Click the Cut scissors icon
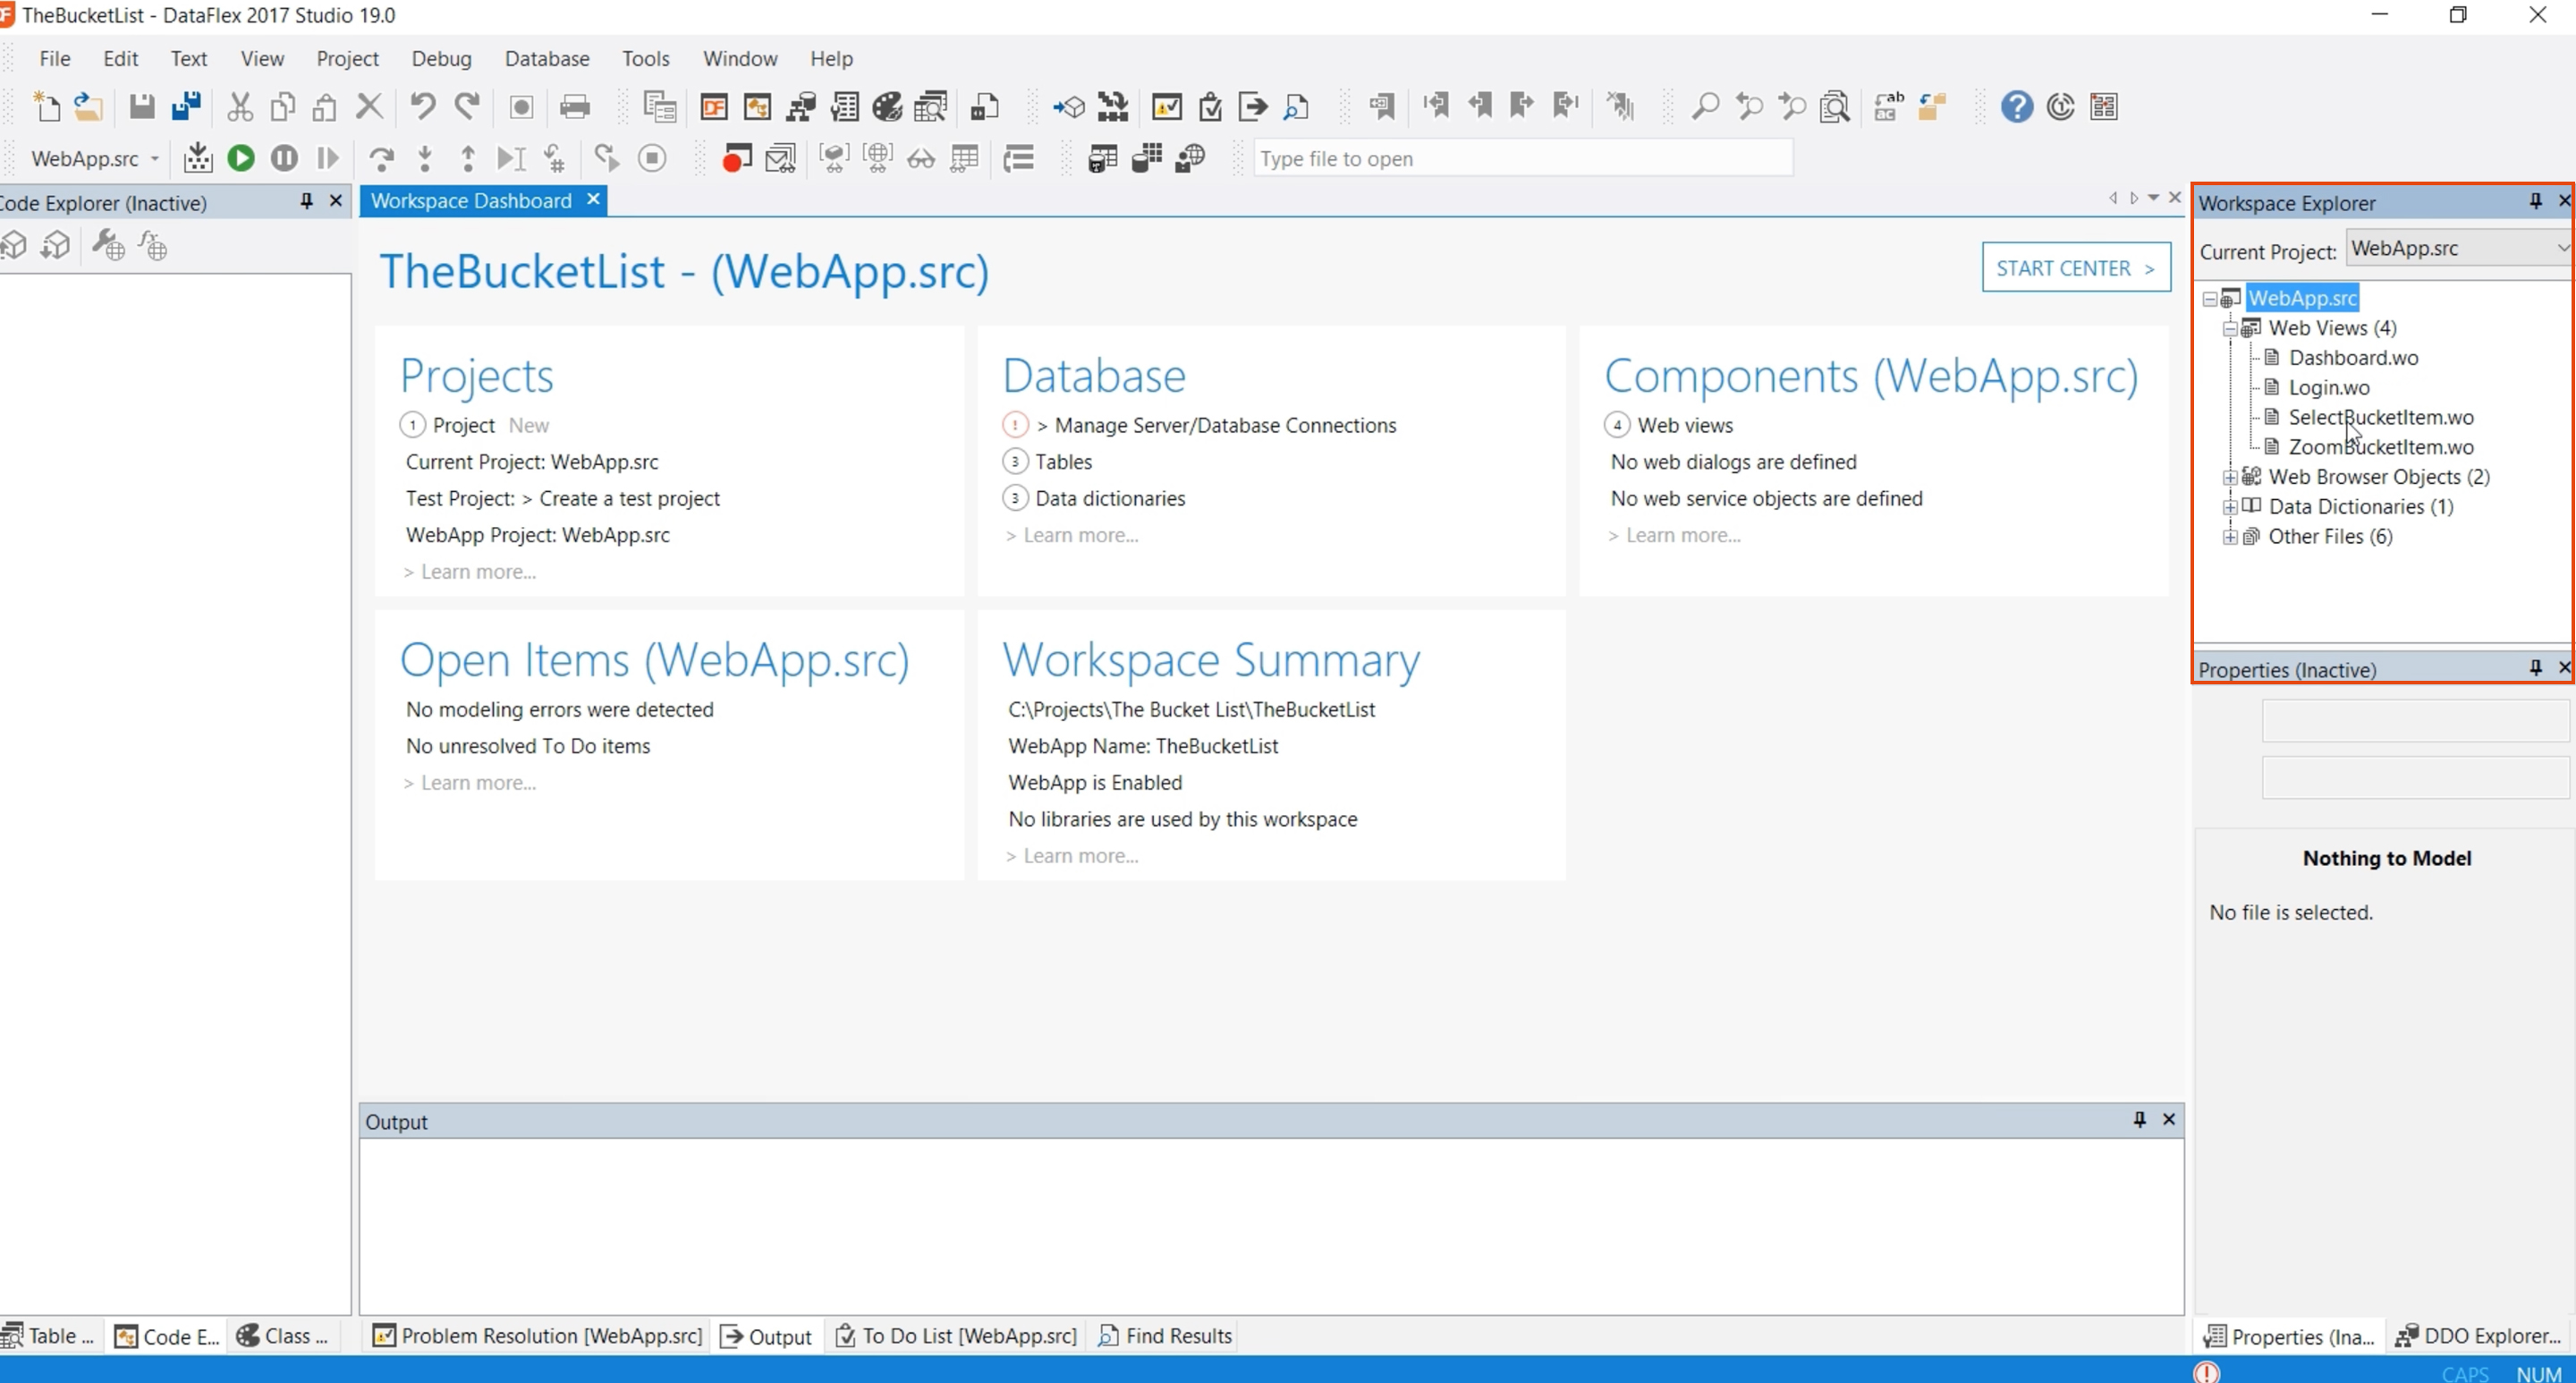Screen dimensions: 2576x1383 click(x=240, y=106)
